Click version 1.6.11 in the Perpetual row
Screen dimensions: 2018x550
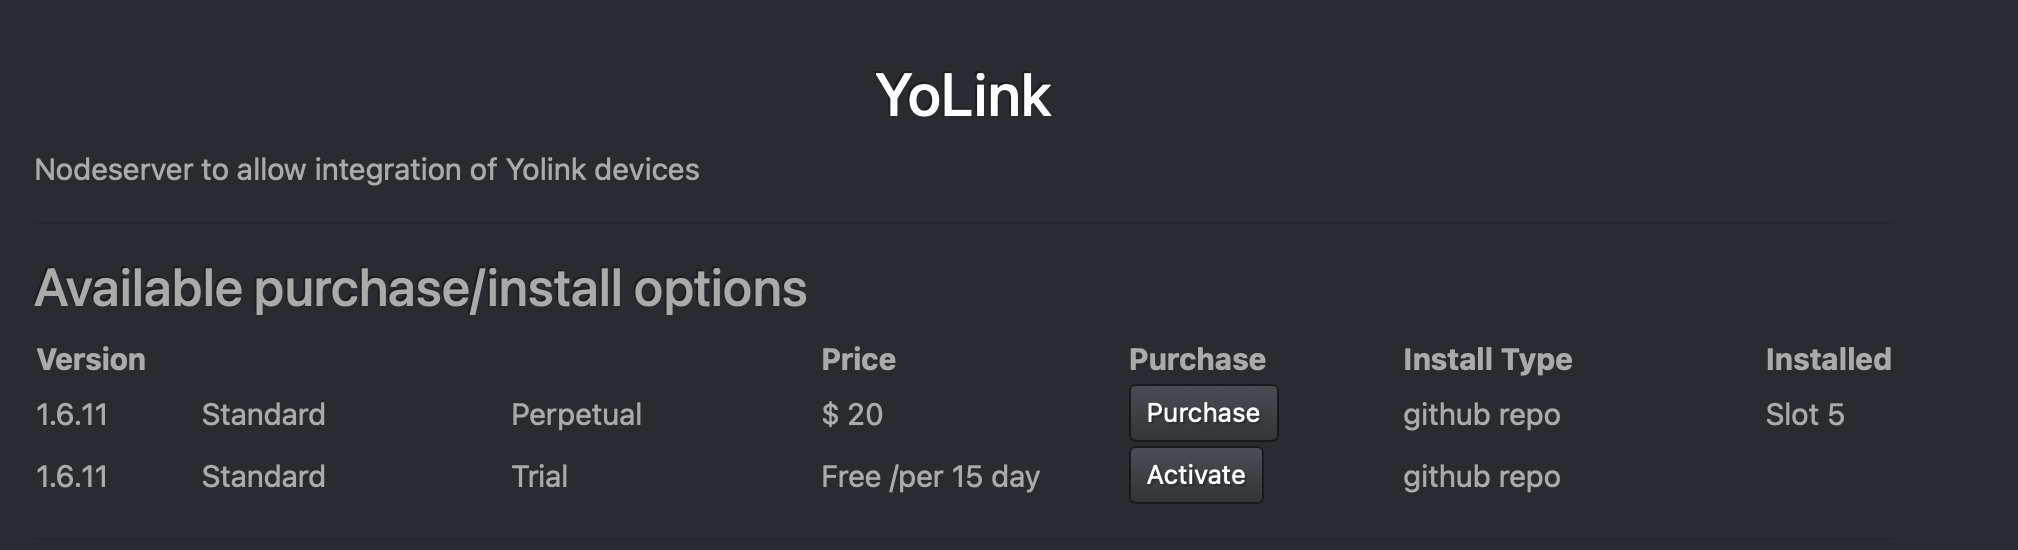(x=72, y=415)
